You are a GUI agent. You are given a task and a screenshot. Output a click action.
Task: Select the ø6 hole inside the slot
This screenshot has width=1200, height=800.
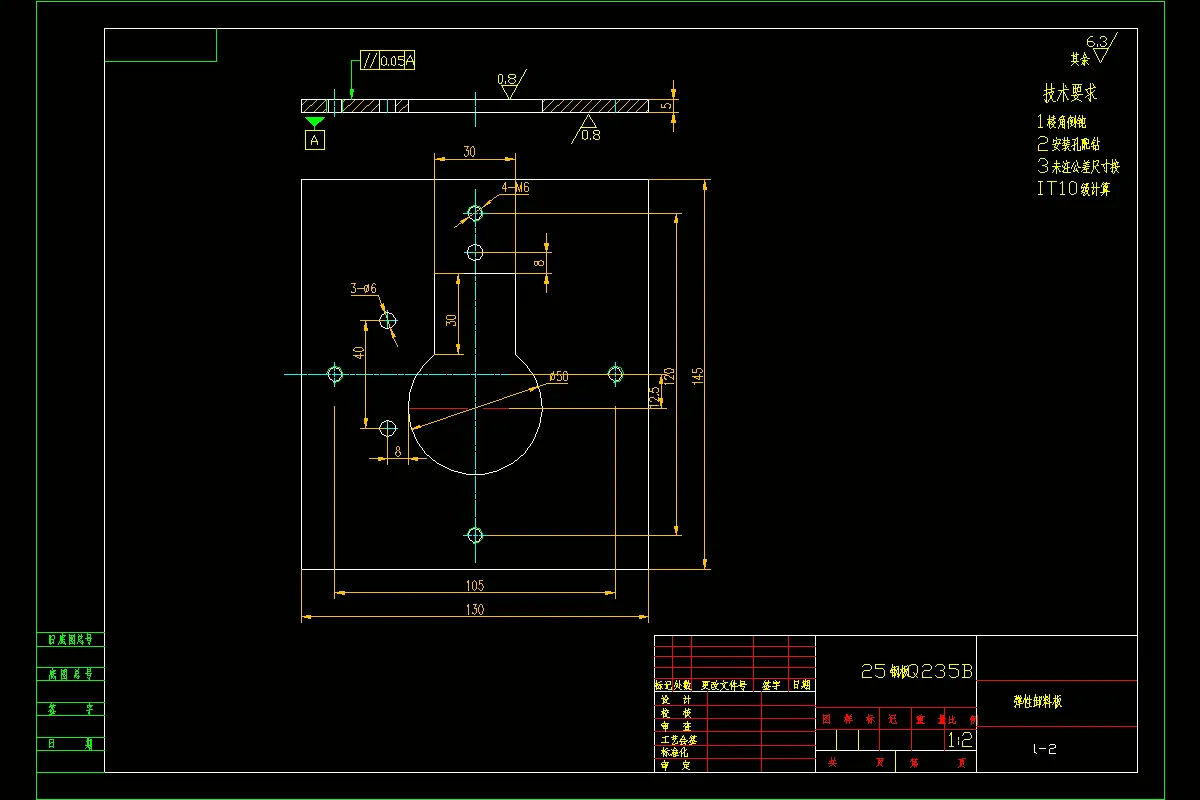point(475,252)
